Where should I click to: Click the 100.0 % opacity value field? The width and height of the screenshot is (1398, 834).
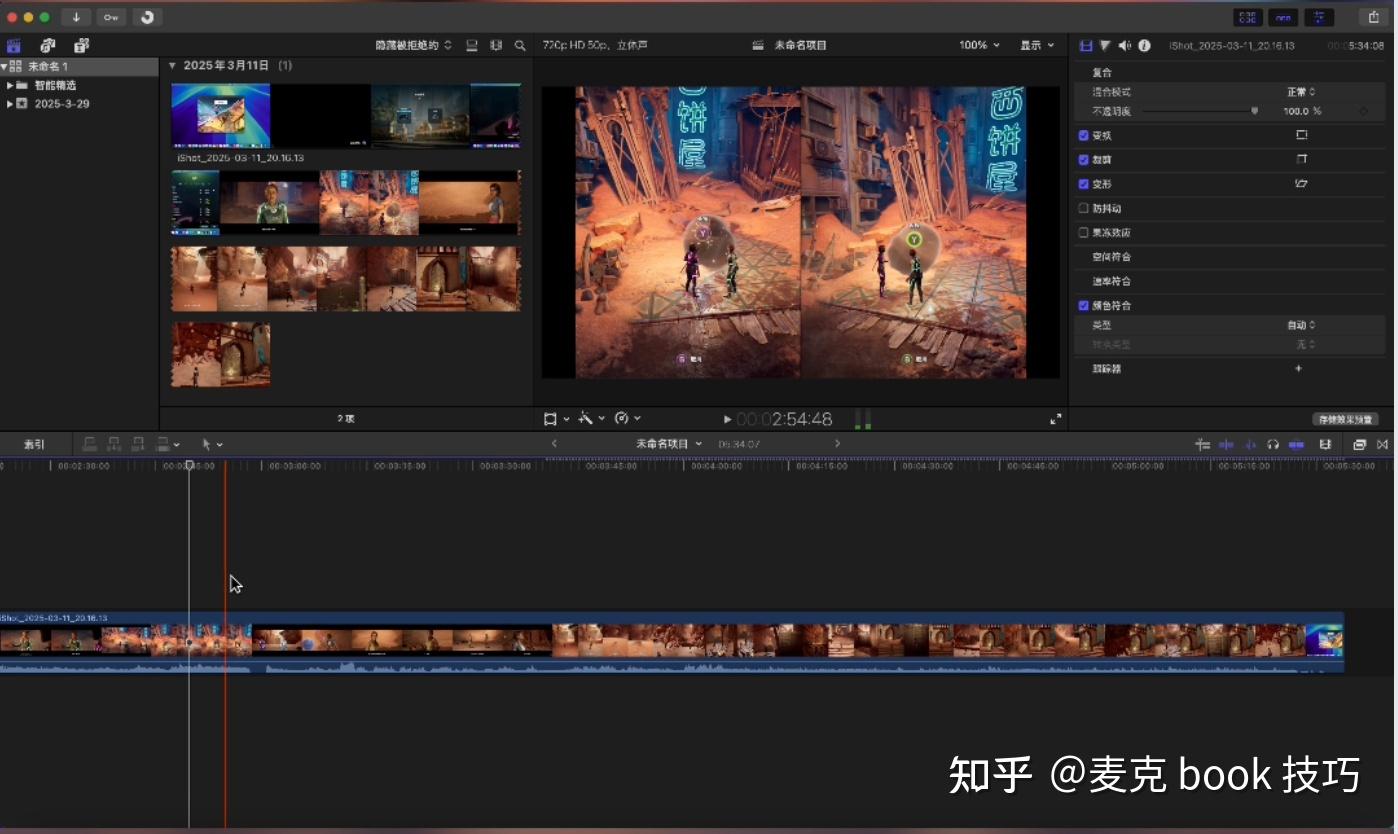point(1302,111)
